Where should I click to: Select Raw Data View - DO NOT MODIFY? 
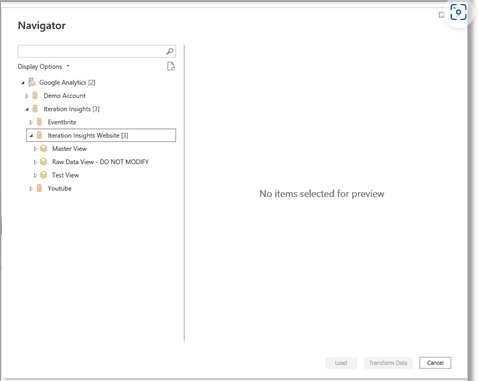pyautogui.click(x=100, y=162)
